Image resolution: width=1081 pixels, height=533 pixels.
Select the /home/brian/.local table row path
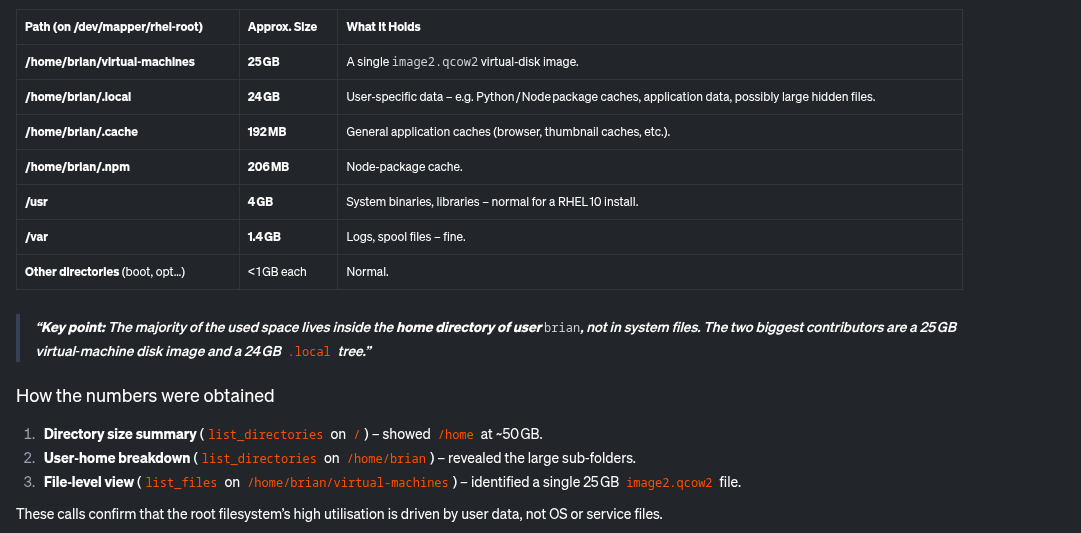(78, 97)
